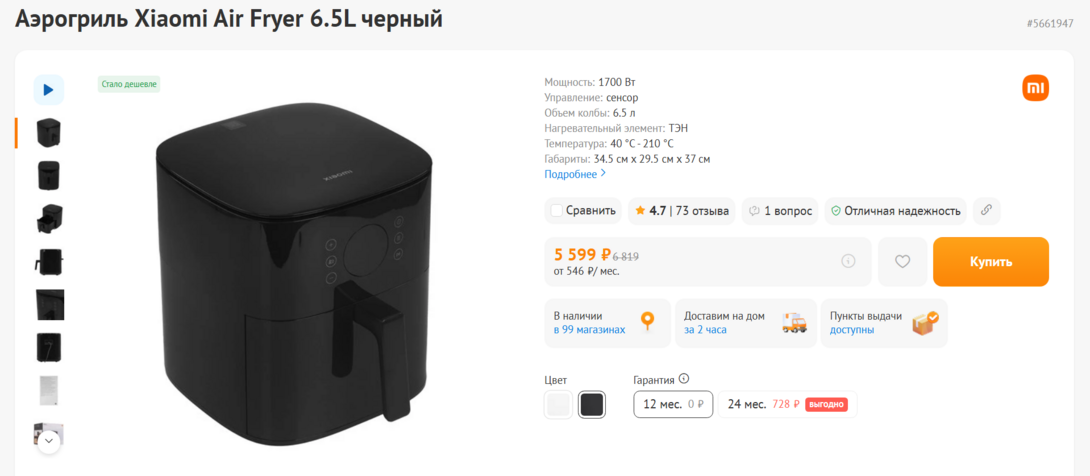The height and width of the screenshot is (476, 1090).
Task: Add product to favorites with heart icon
Action: tap(902, 262)
